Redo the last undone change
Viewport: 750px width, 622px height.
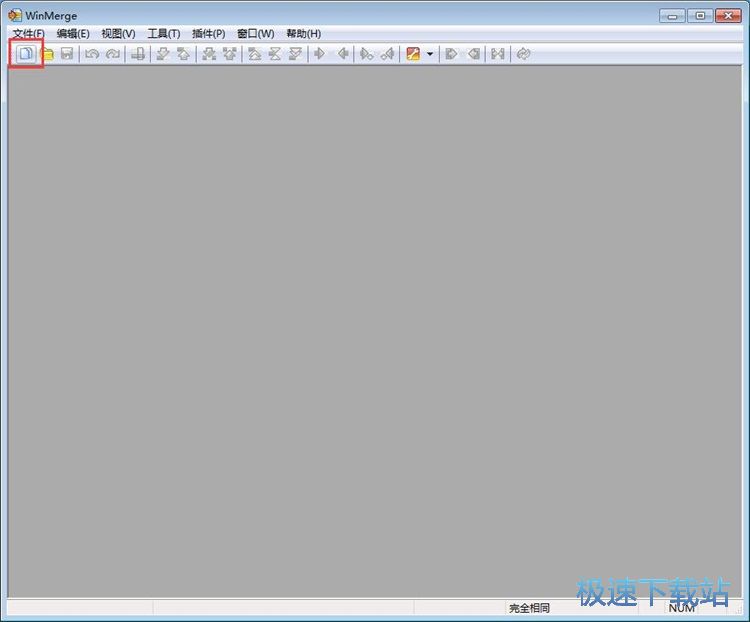pos(113,54)
